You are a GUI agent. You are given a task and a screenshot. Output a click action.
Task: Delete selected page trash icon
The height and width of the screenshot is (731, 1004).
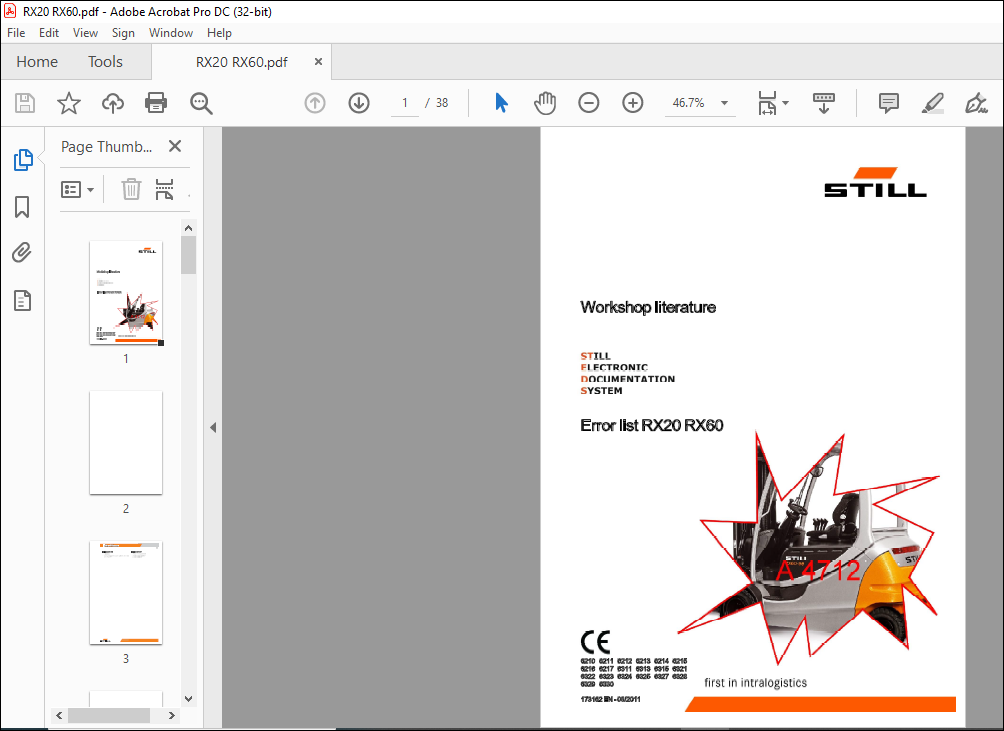point(131,189)
